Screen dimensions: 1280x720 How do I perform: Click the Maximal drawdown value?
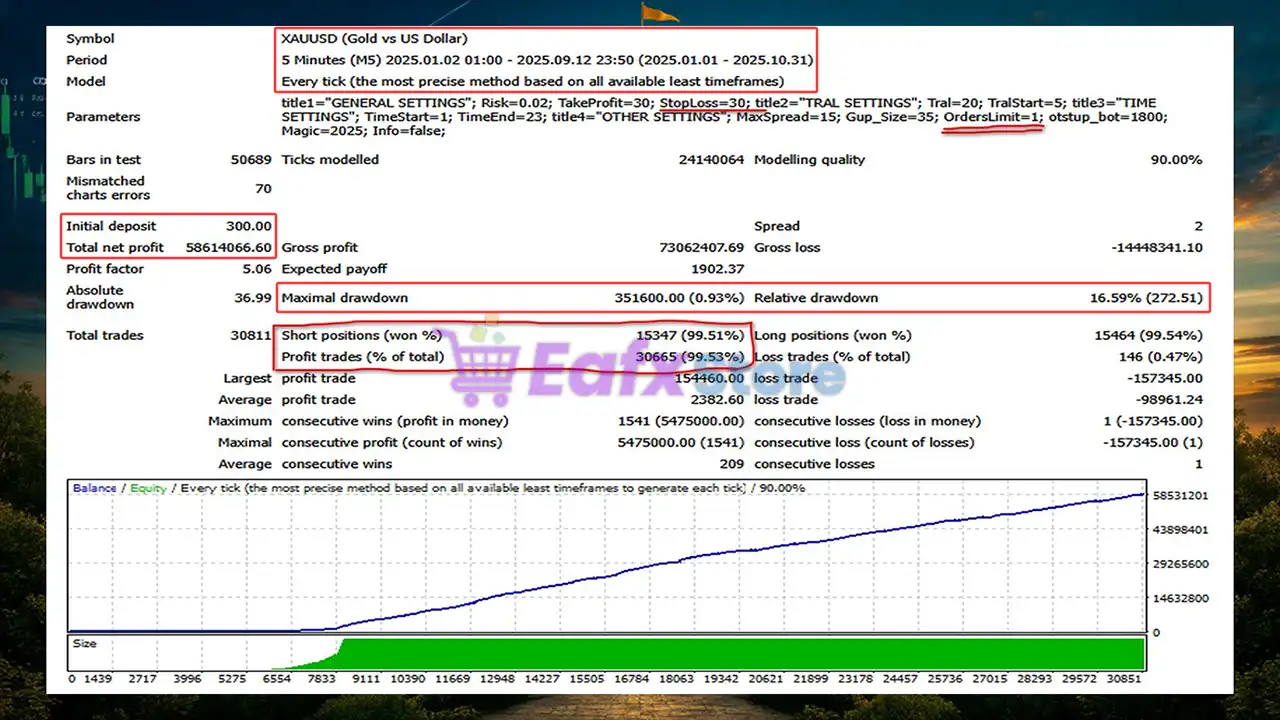tap(679, 297)
